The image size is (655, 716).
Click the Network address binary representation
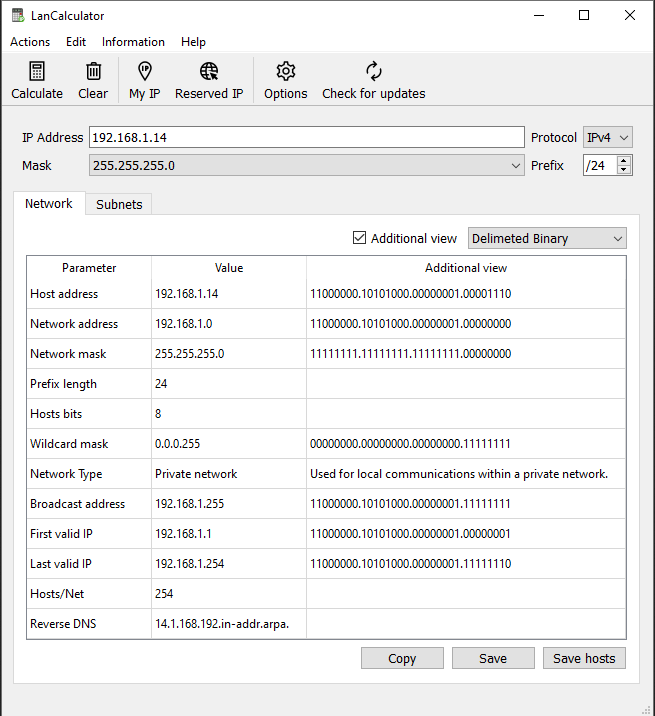coord(411,324)
